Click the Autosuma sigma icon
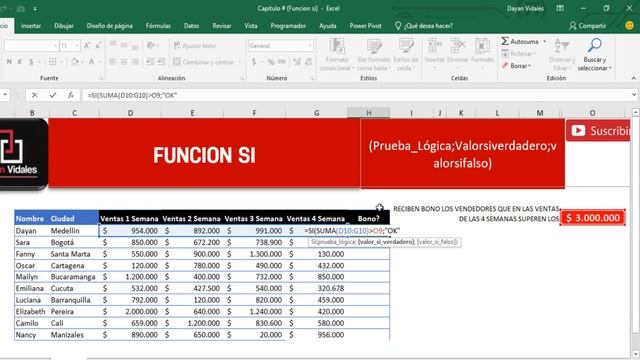The height and width of the screenshot is (360, 640). 505,41
